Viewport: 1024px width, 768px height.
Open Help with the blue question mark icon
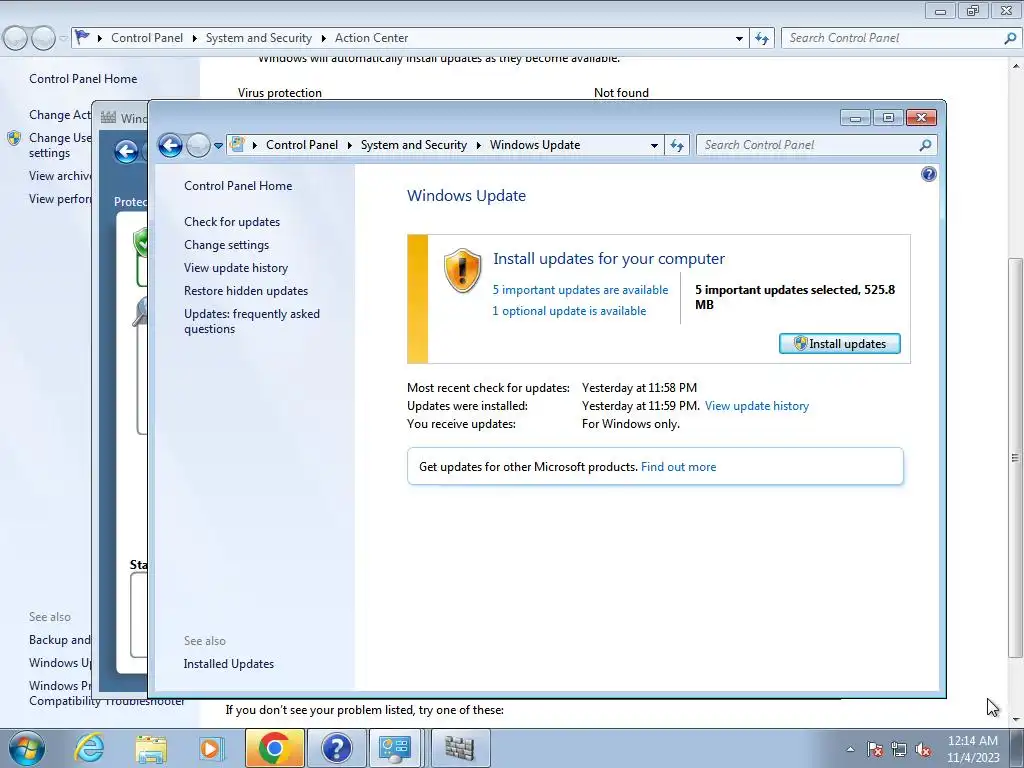pos(929,174)
